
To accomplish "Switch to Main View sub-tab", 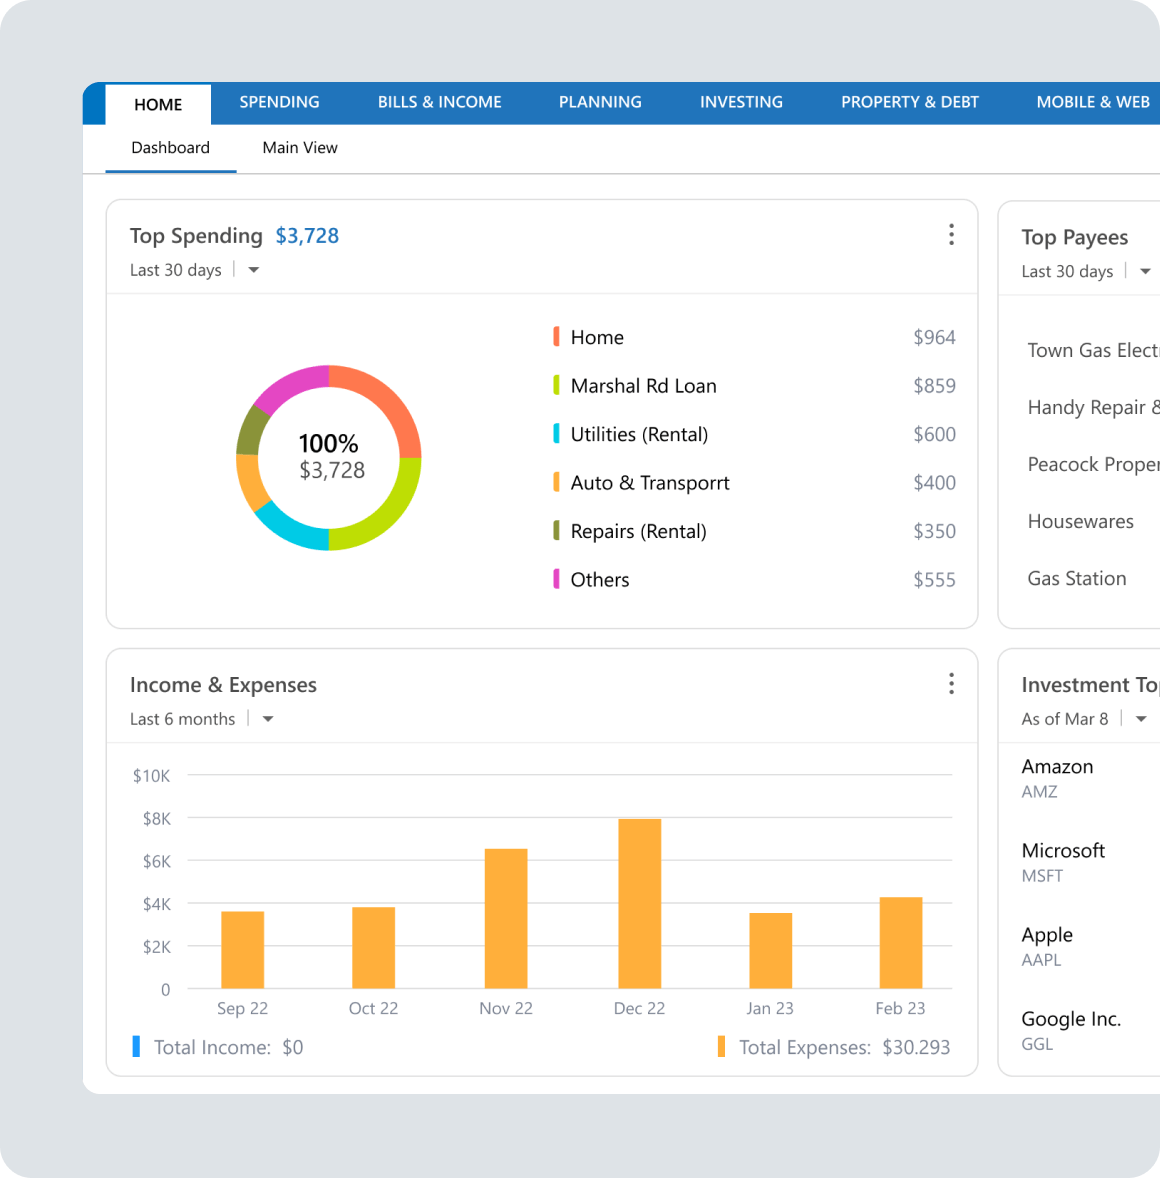I will [299, 148].
